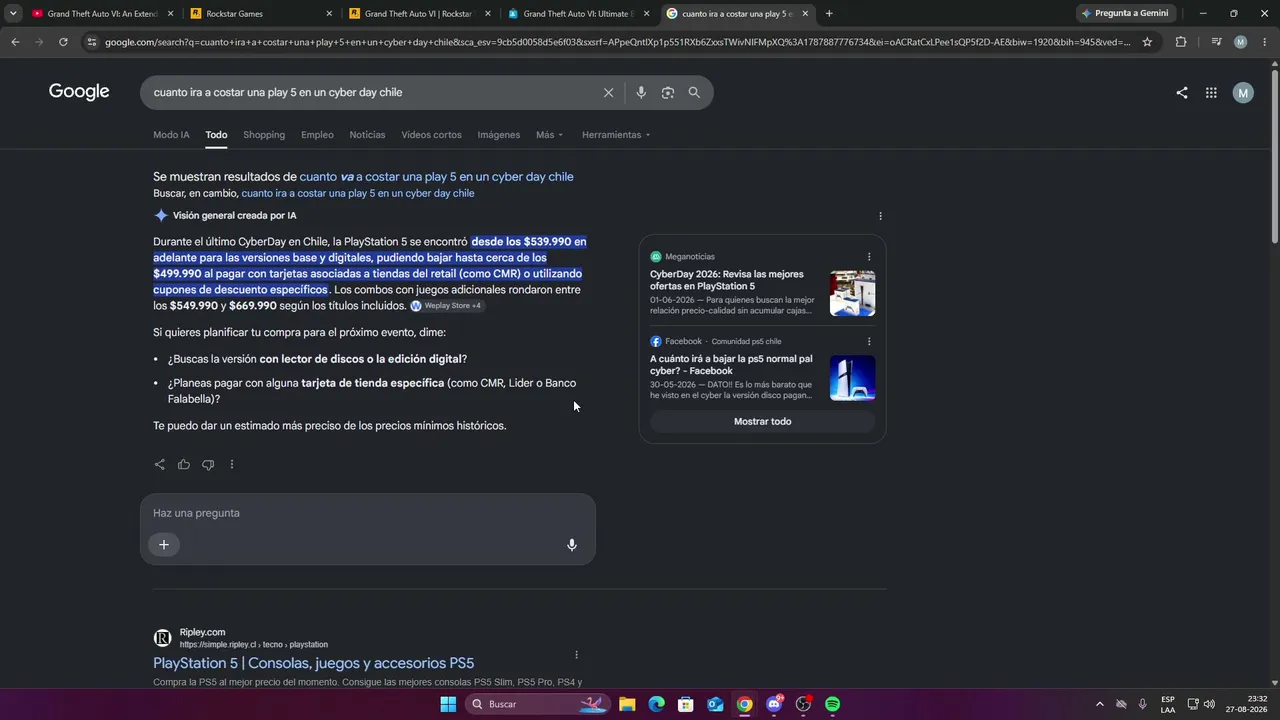Screen dimensions: 1280x720
Task: Click the Mostrar todo sources button
Action: pos(762,422)
